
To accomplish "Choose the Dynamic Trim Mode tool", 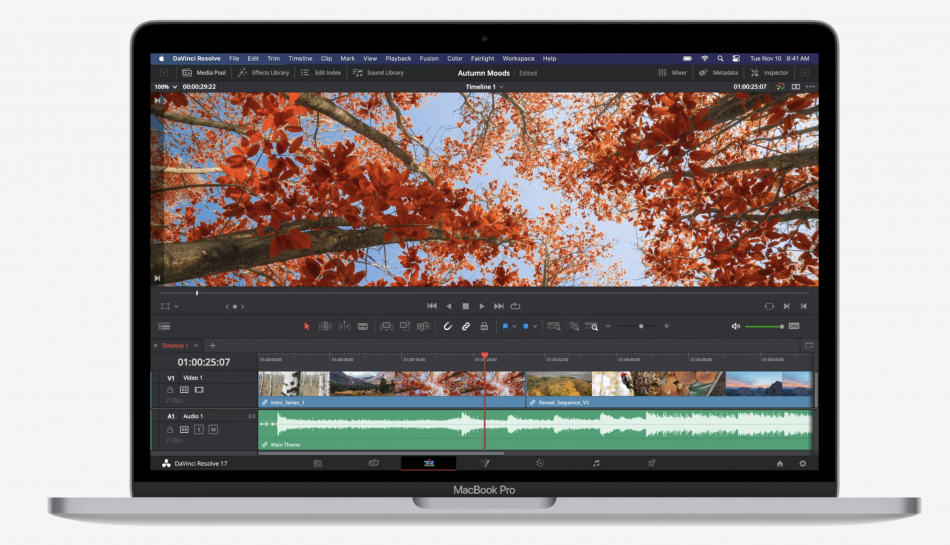I will [x=344, y=326].
